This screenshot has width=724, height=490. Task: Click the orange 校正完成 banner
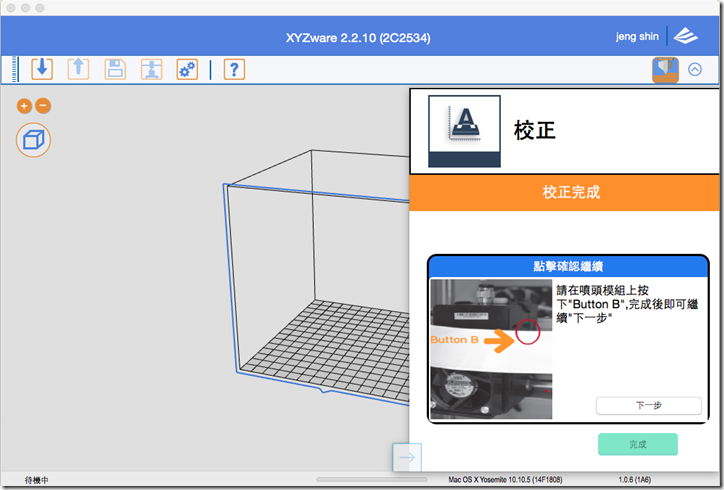[x=564, y=192]
